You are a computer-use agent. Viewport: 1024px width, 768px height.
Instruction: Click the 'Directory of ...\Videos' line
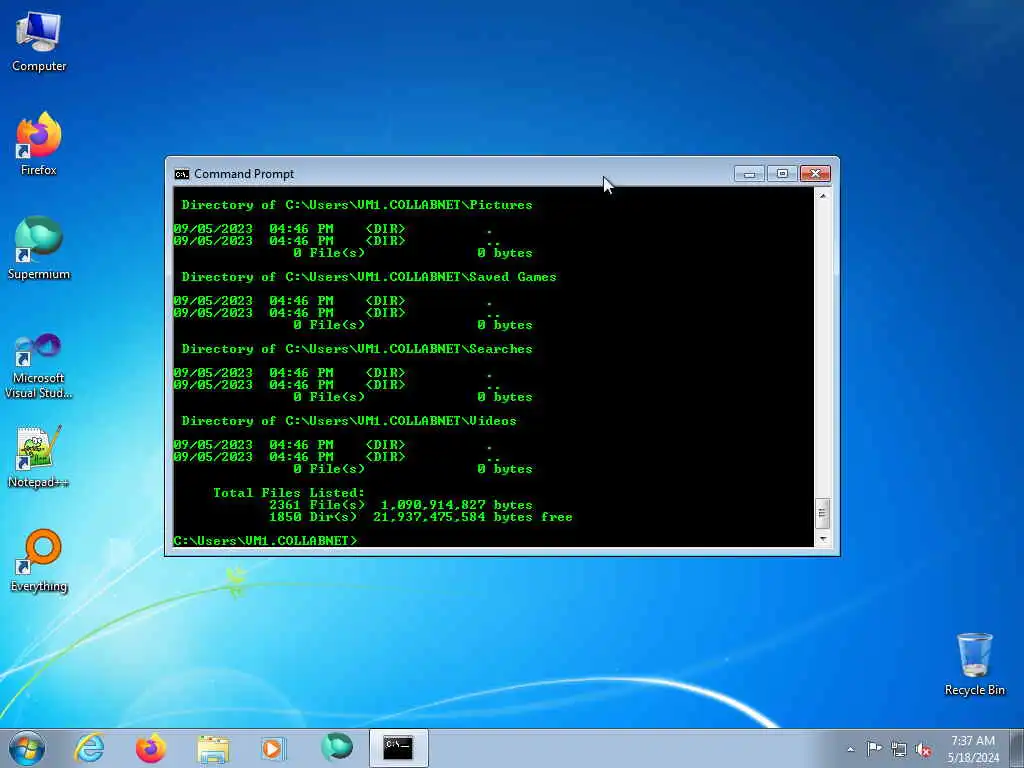[349, 421]
